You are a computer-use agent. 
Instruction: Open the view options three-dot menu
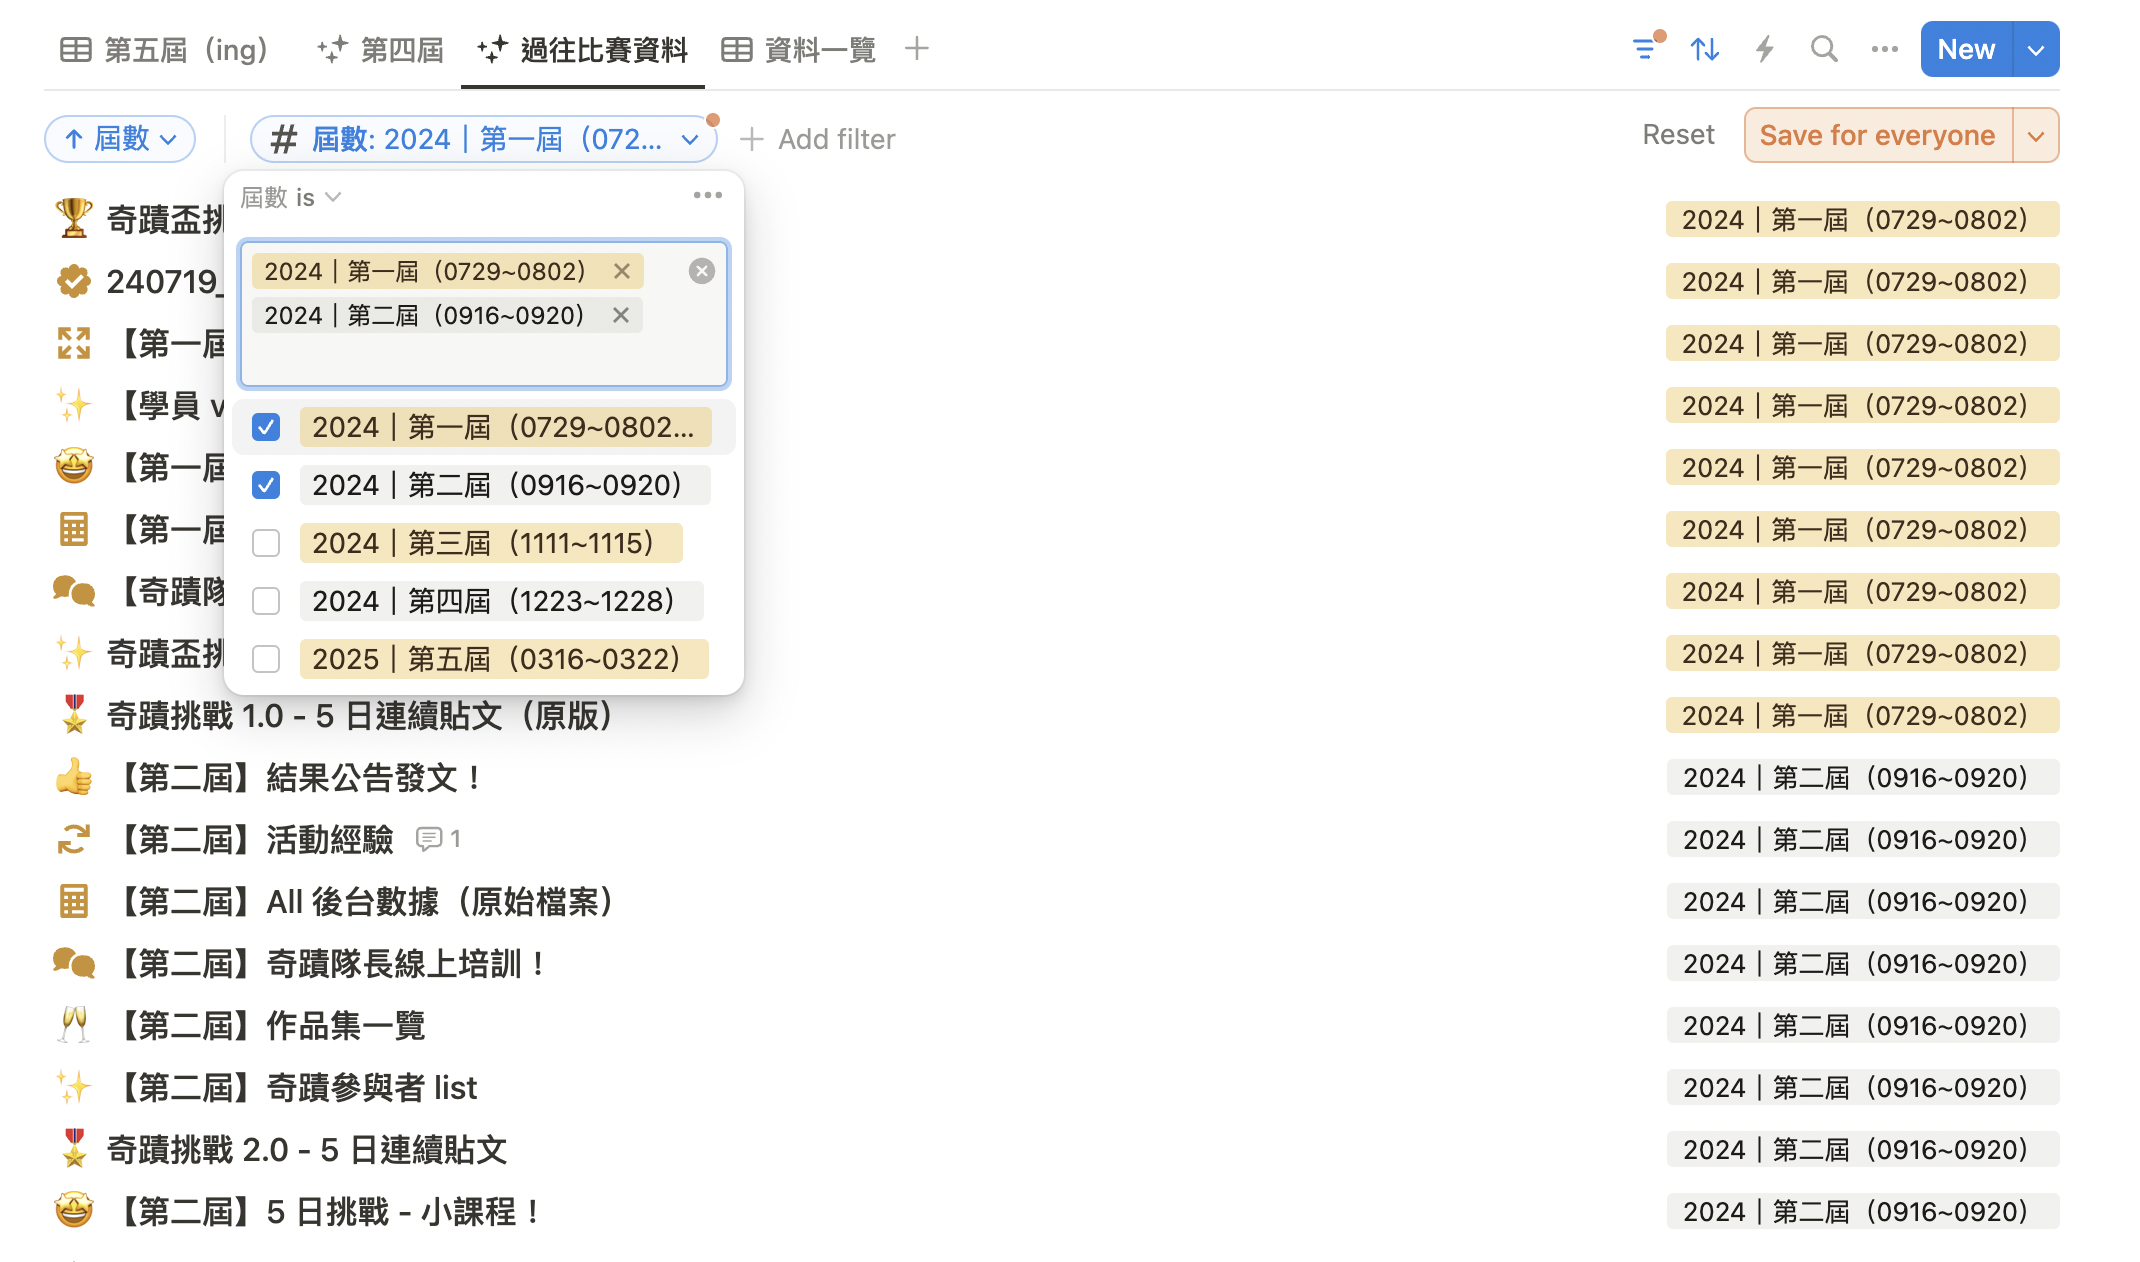coord(1884,49)
